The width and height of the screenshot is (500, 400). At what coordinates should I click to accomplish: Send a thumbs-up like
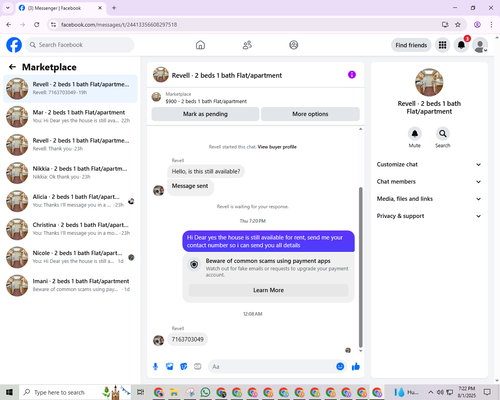pyautogui.click(x=356, y=367)
